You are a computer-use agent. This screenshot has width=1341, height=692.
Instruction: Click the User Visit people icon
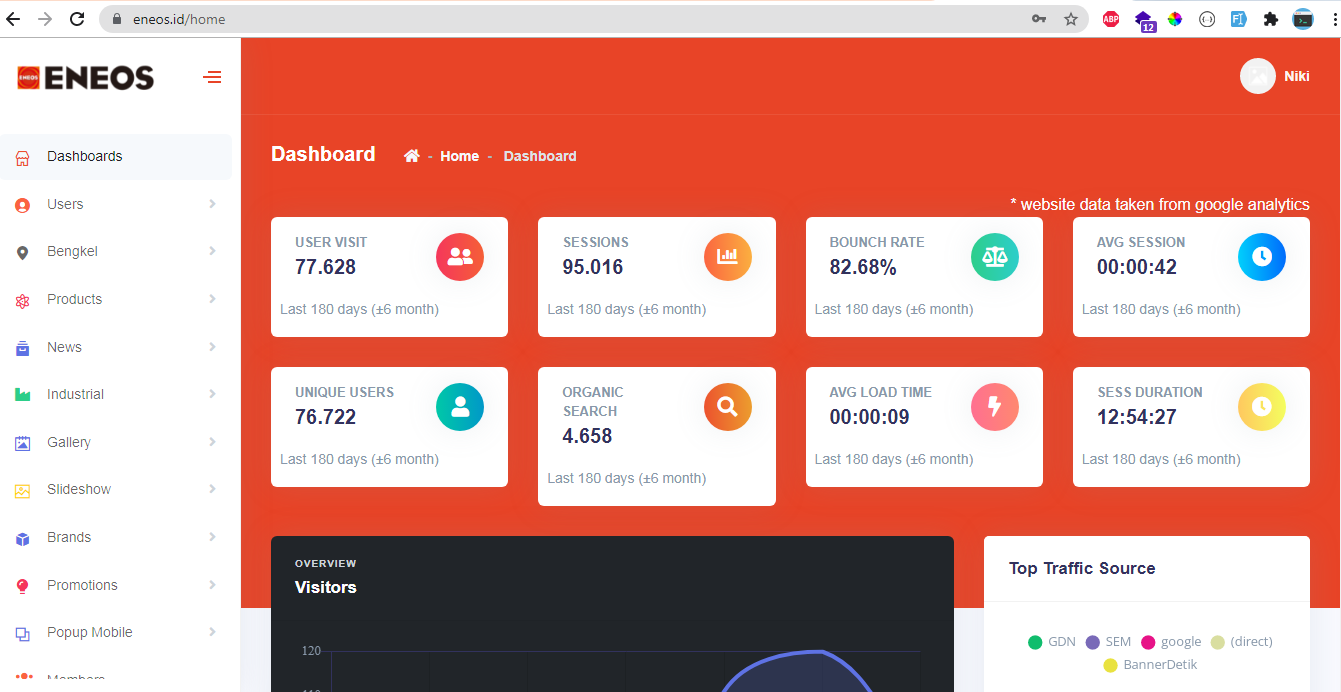point(460,257)
